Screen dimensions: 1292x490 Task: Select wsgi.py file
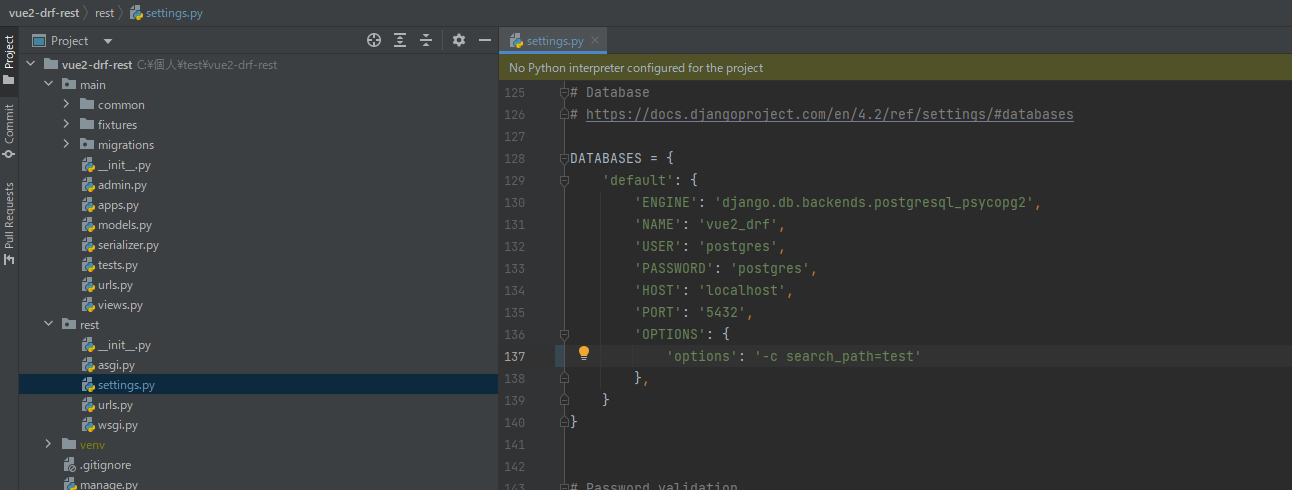(118, 425)
